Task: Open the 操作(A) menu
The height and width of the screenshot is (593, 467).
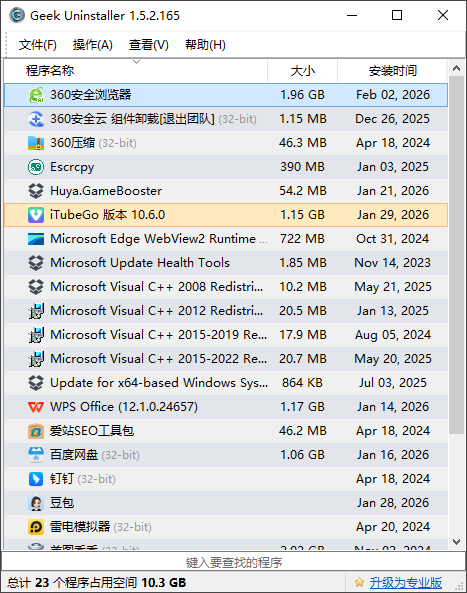Action: pos(93,45)
